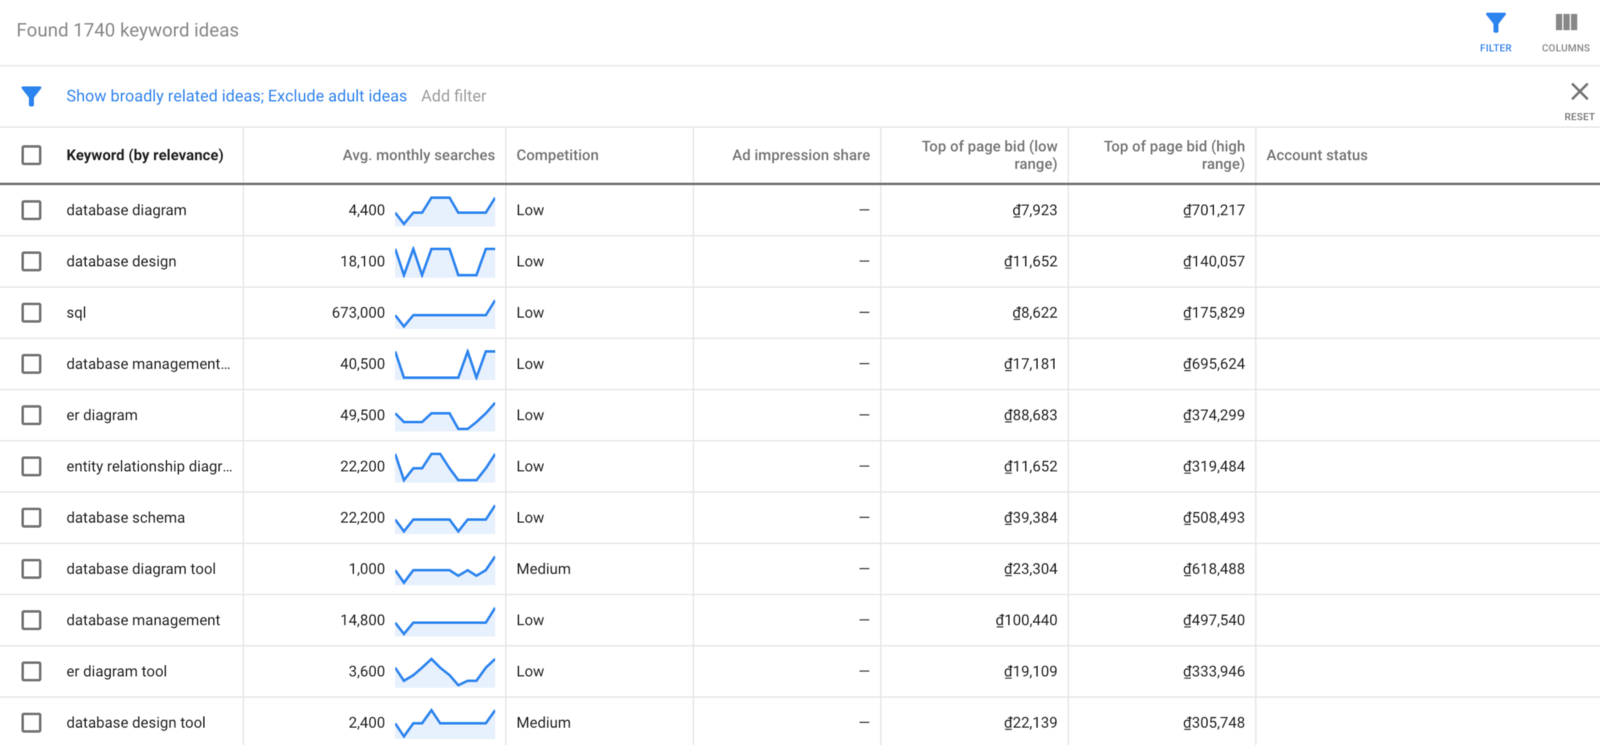Sort by Avg. monthly searches column

[418, 155]
